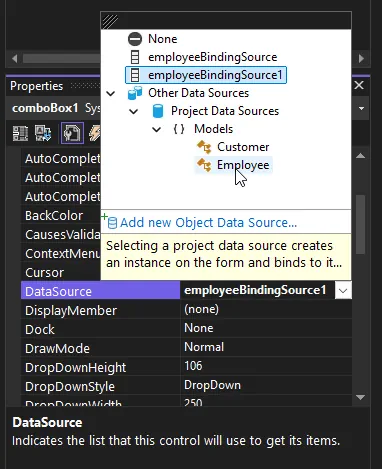The width and height of the screenshot is (382, 469).
Task: Open the DataSource value dropdown arrow
Action: click(343, 291)
